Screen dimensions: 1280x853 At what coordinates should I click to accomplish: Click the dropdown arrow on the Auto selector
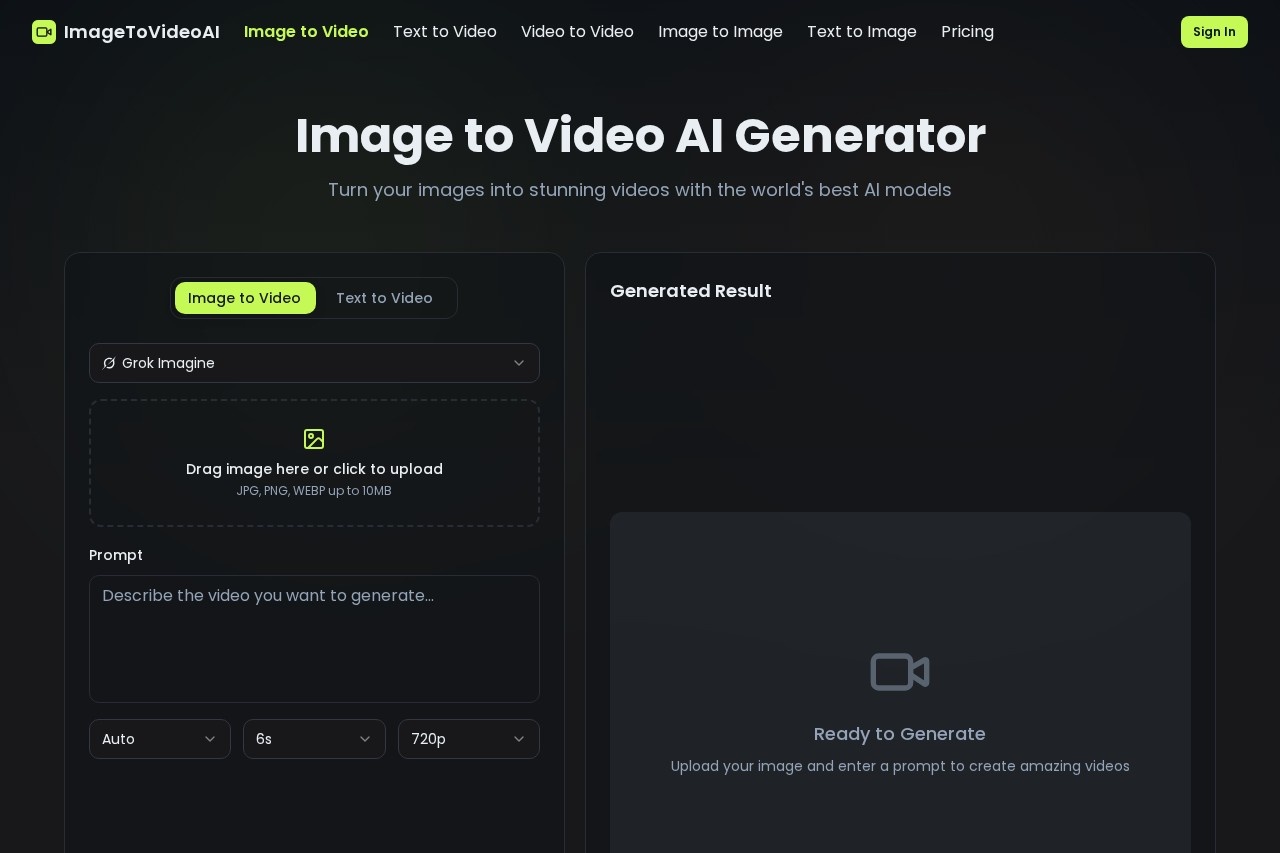tap(210, 739)
